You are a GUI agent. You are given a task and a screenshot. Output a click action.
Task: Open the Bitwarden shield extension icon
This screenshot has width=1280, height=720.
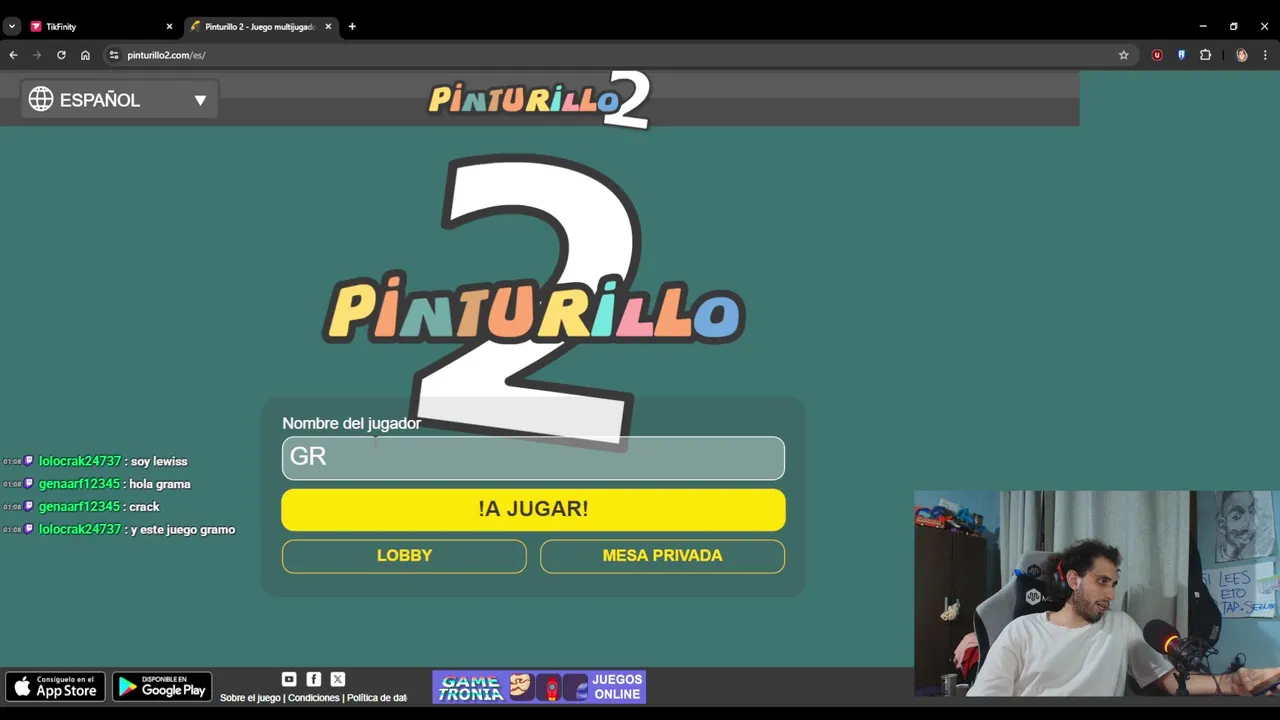pyautogui.click(x=1181, y=55)
